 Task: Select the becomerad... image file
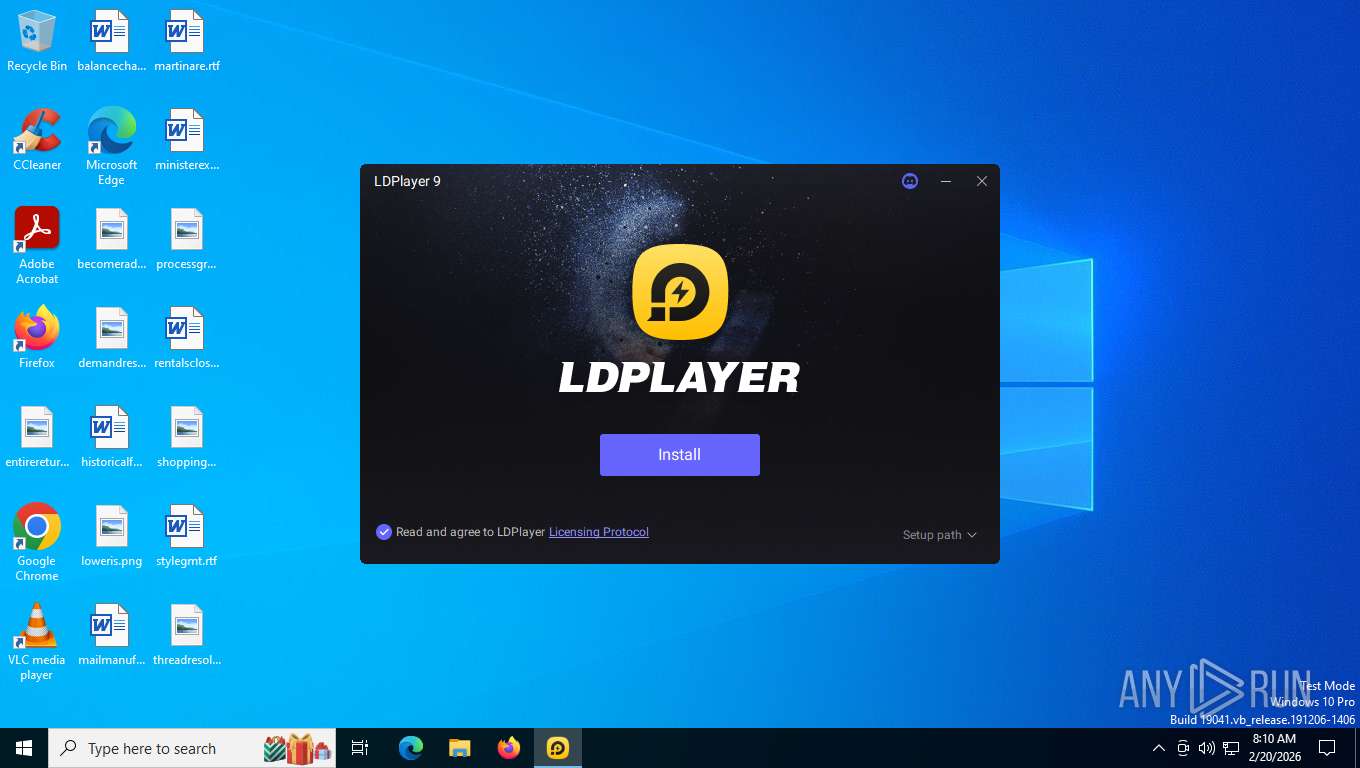pos(111,239)
